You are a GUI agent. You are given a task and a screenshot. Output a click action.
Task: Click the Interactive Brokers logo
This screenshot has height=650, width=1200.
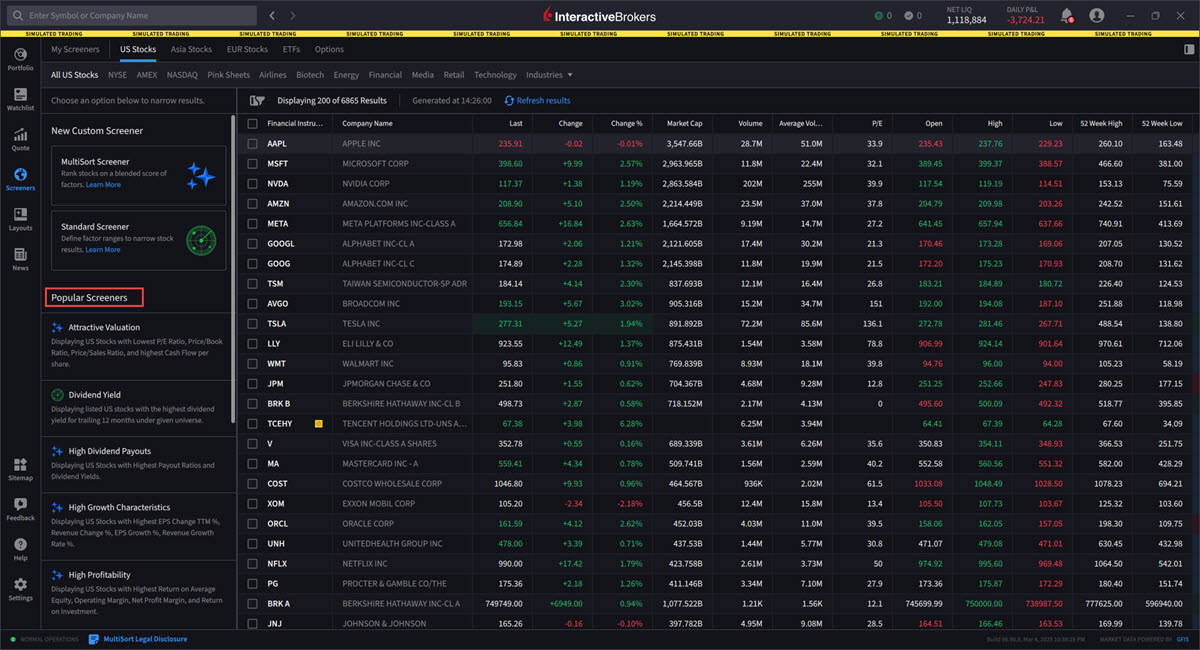point(599,16)
